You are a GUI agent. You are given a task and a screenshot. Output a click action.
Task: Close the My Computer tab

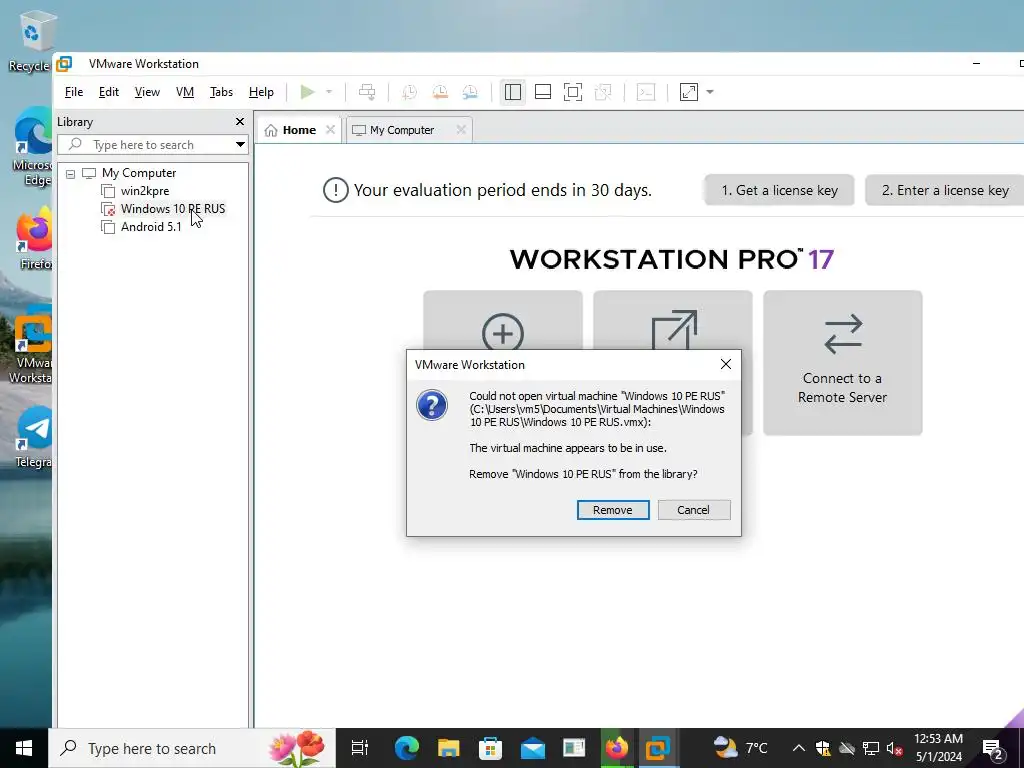461,129
